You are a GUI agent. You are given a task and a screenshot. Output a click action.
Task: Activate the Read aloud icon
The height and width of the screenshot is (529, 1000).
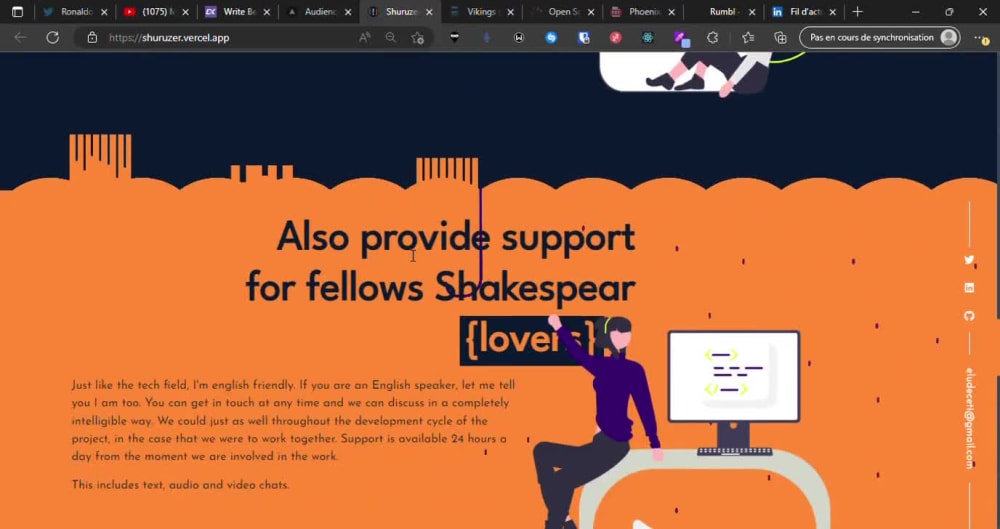tap(365, 38)
